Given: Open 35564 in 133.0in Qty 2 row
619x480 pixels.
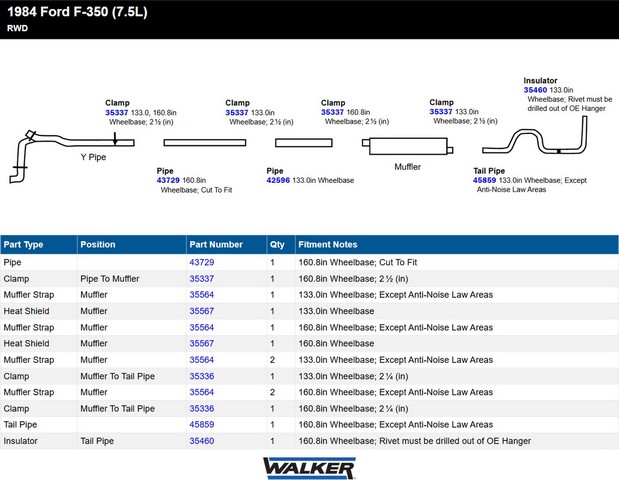Looking at the screenshot, I should [202, 360].
